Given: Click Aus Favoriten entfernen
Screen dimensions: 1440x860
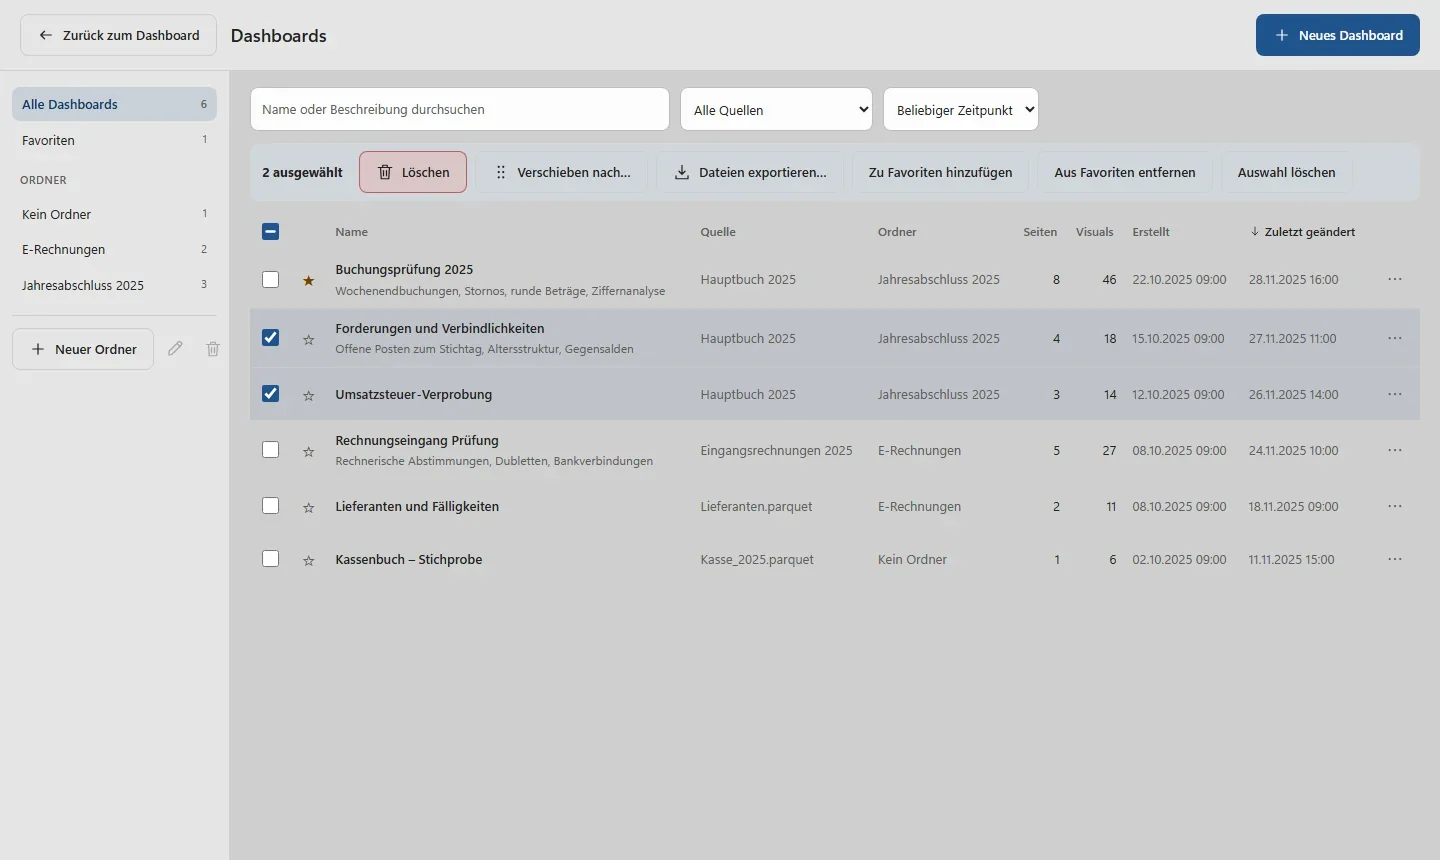Looking at the screenshot, I should (x=1125, y=173).
